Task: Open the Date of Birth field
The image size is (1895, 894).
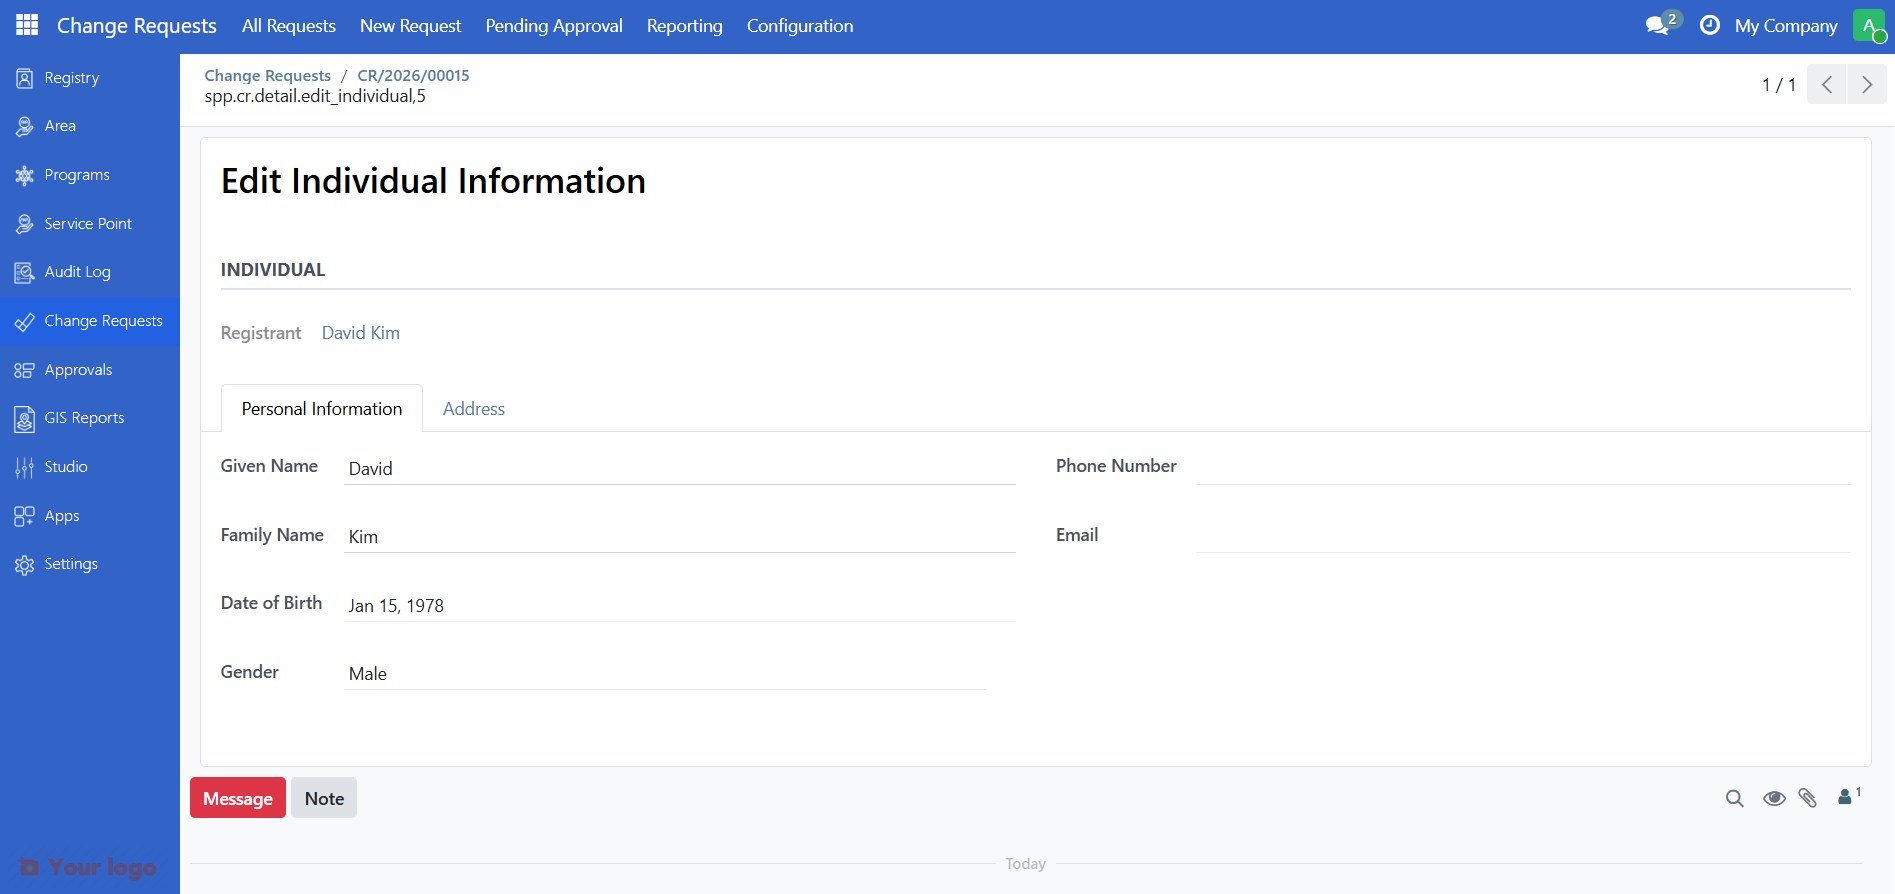Action: point(680,606)
